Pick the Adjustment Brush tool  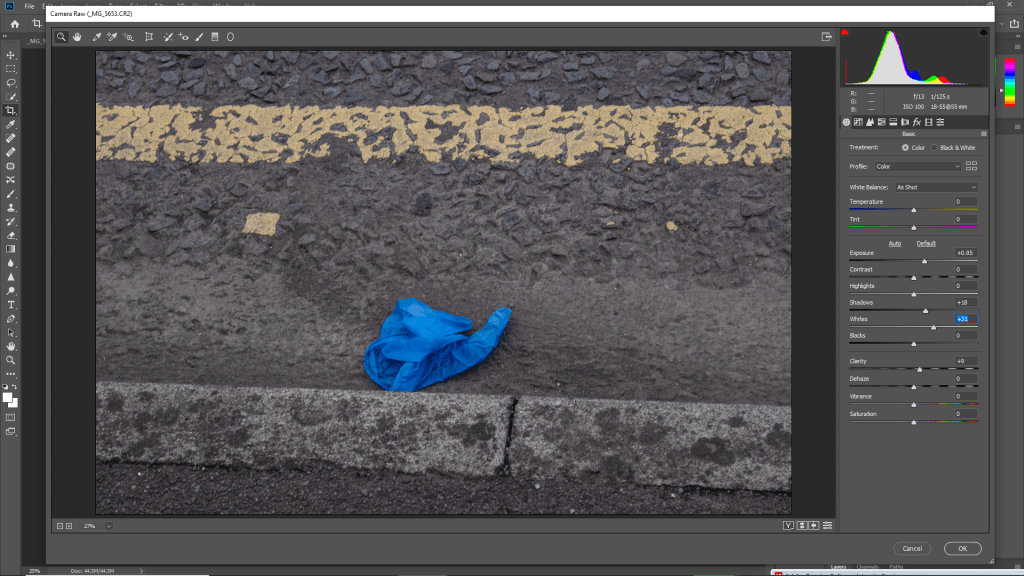point(199,37)
